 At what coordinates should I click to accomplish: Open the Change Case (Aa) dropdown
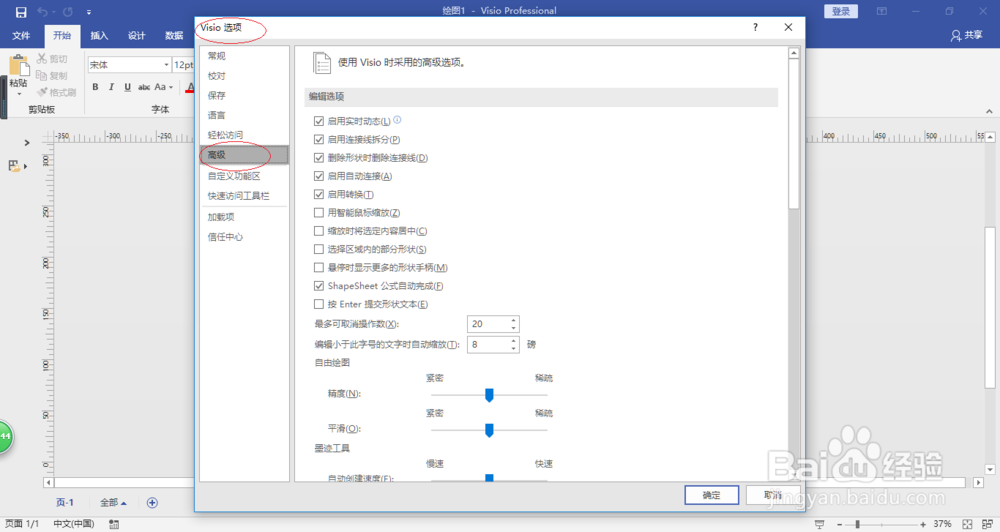[x=163, y=87]
